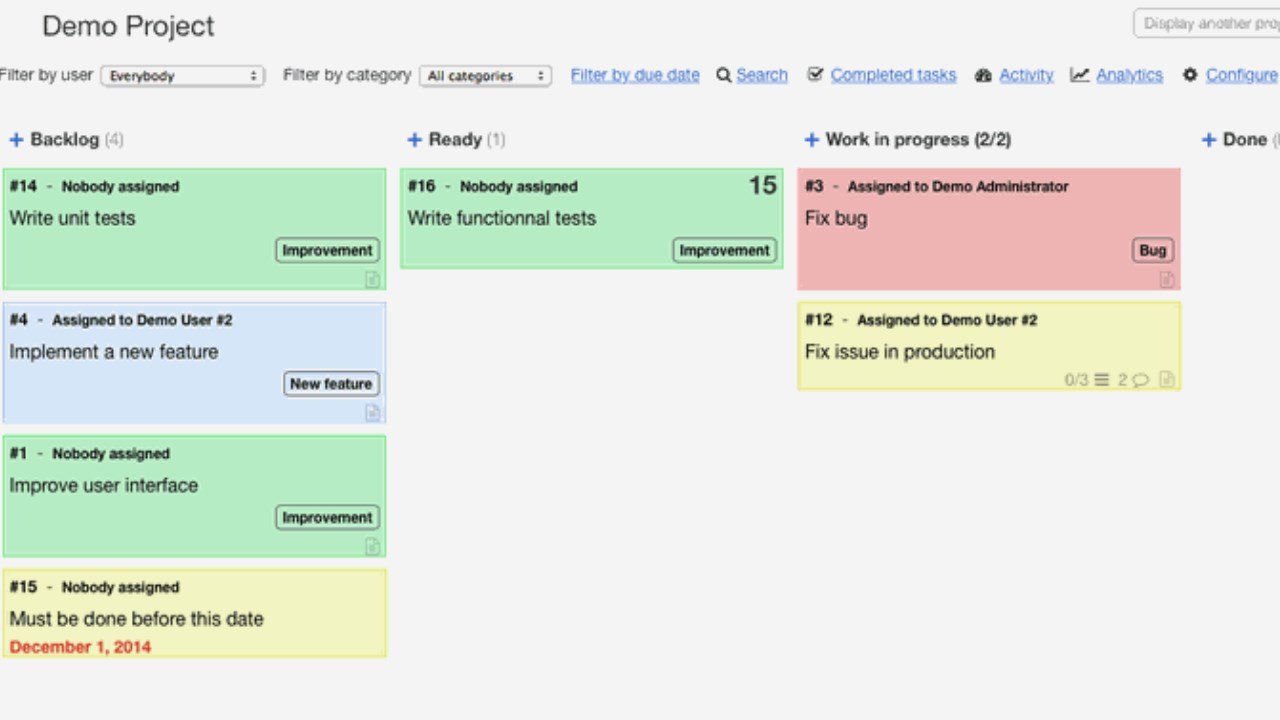Click the Completed tasks checkbox icon
This screenshot has height=720, width=1280.
click(815, 75)
